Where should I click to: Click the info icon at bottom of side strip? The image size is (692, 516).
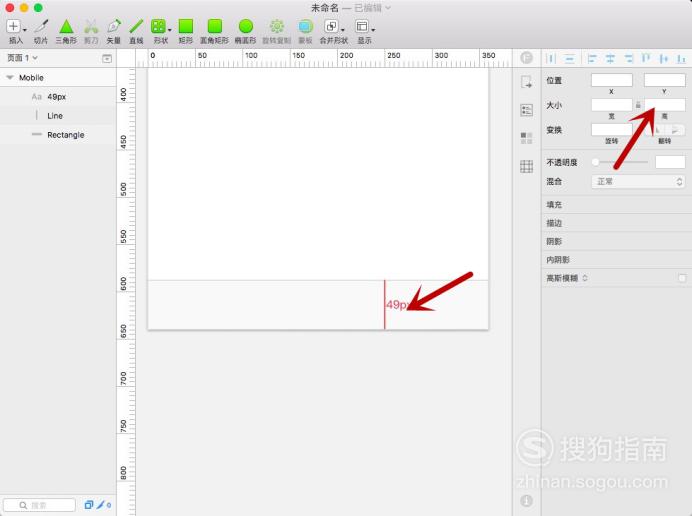tap(526, 501)
